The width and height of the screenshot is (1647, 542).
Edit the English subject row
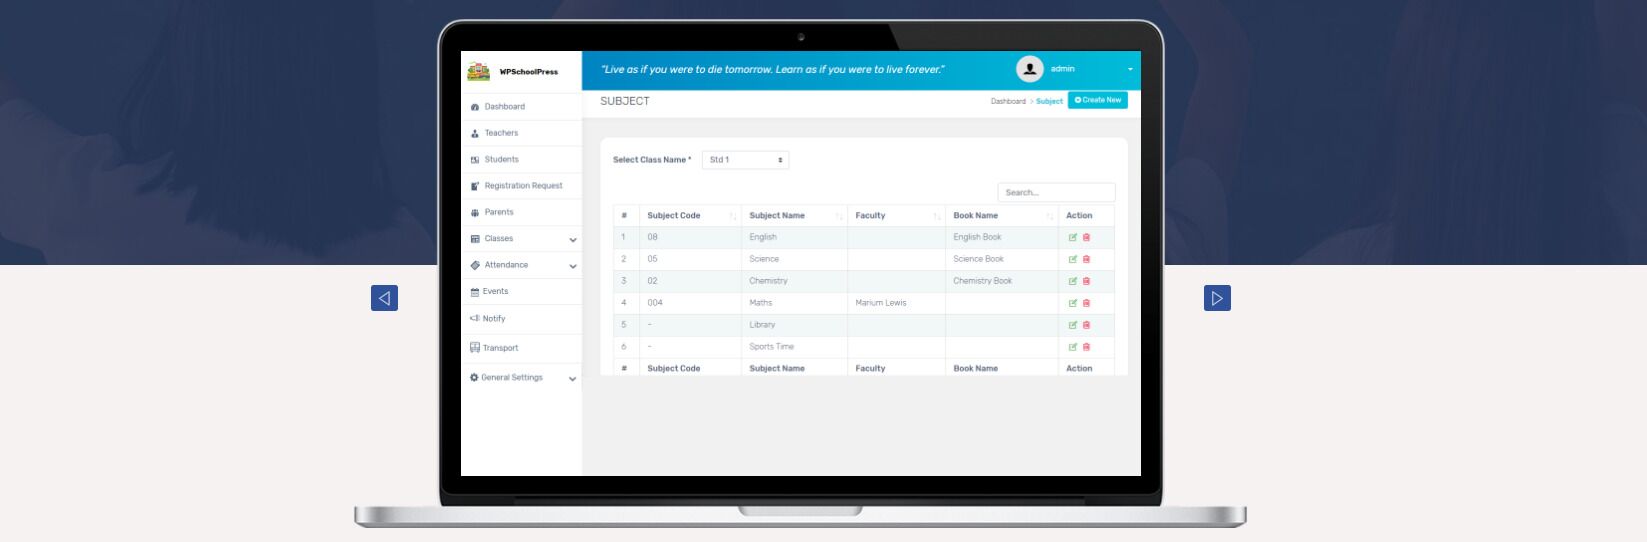coord(1073,237)
